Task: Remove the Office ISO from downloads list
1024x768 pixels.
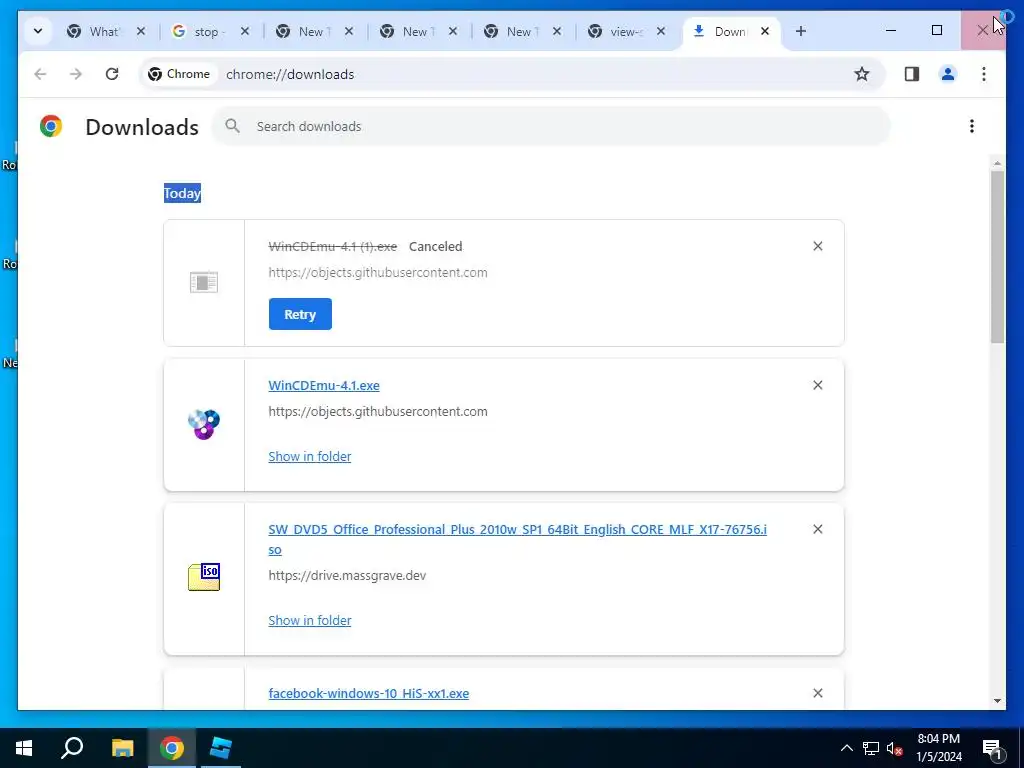Action: click(x=818, y=529)
